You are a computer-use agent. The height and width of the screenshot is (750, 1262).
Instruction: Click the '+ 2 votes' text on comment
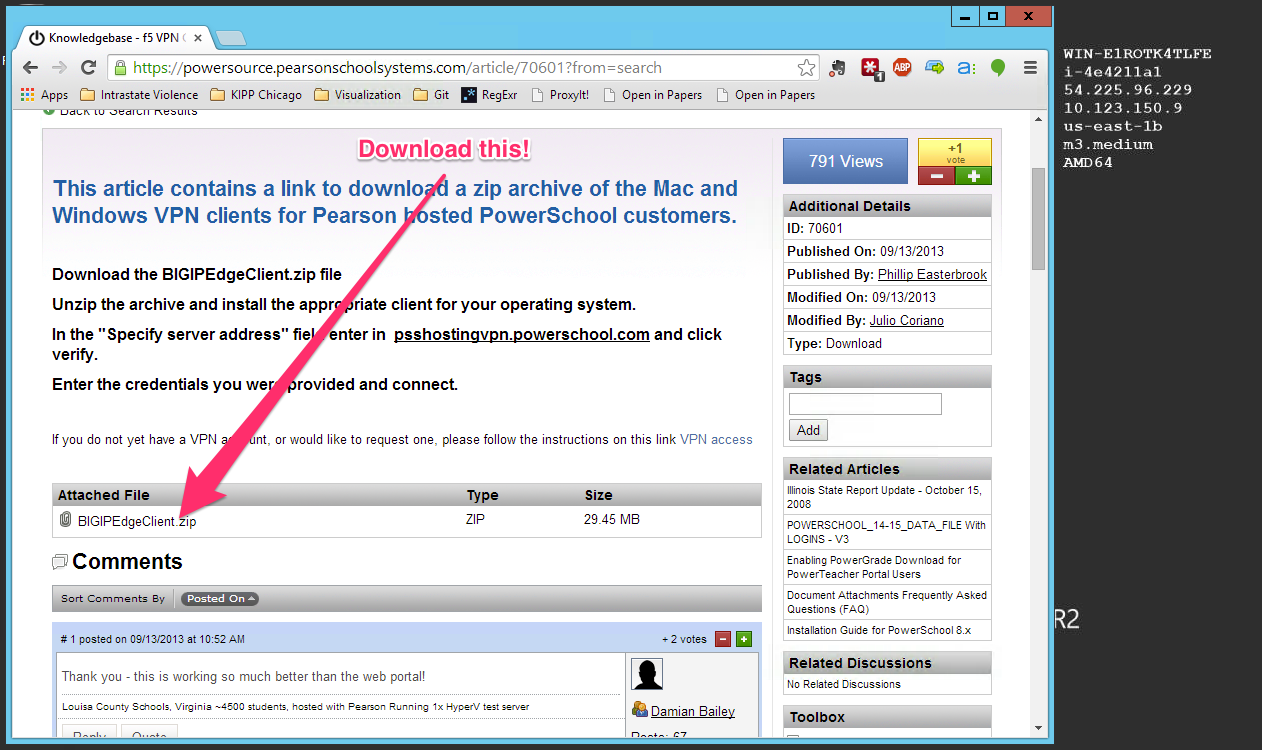point(684,639)
